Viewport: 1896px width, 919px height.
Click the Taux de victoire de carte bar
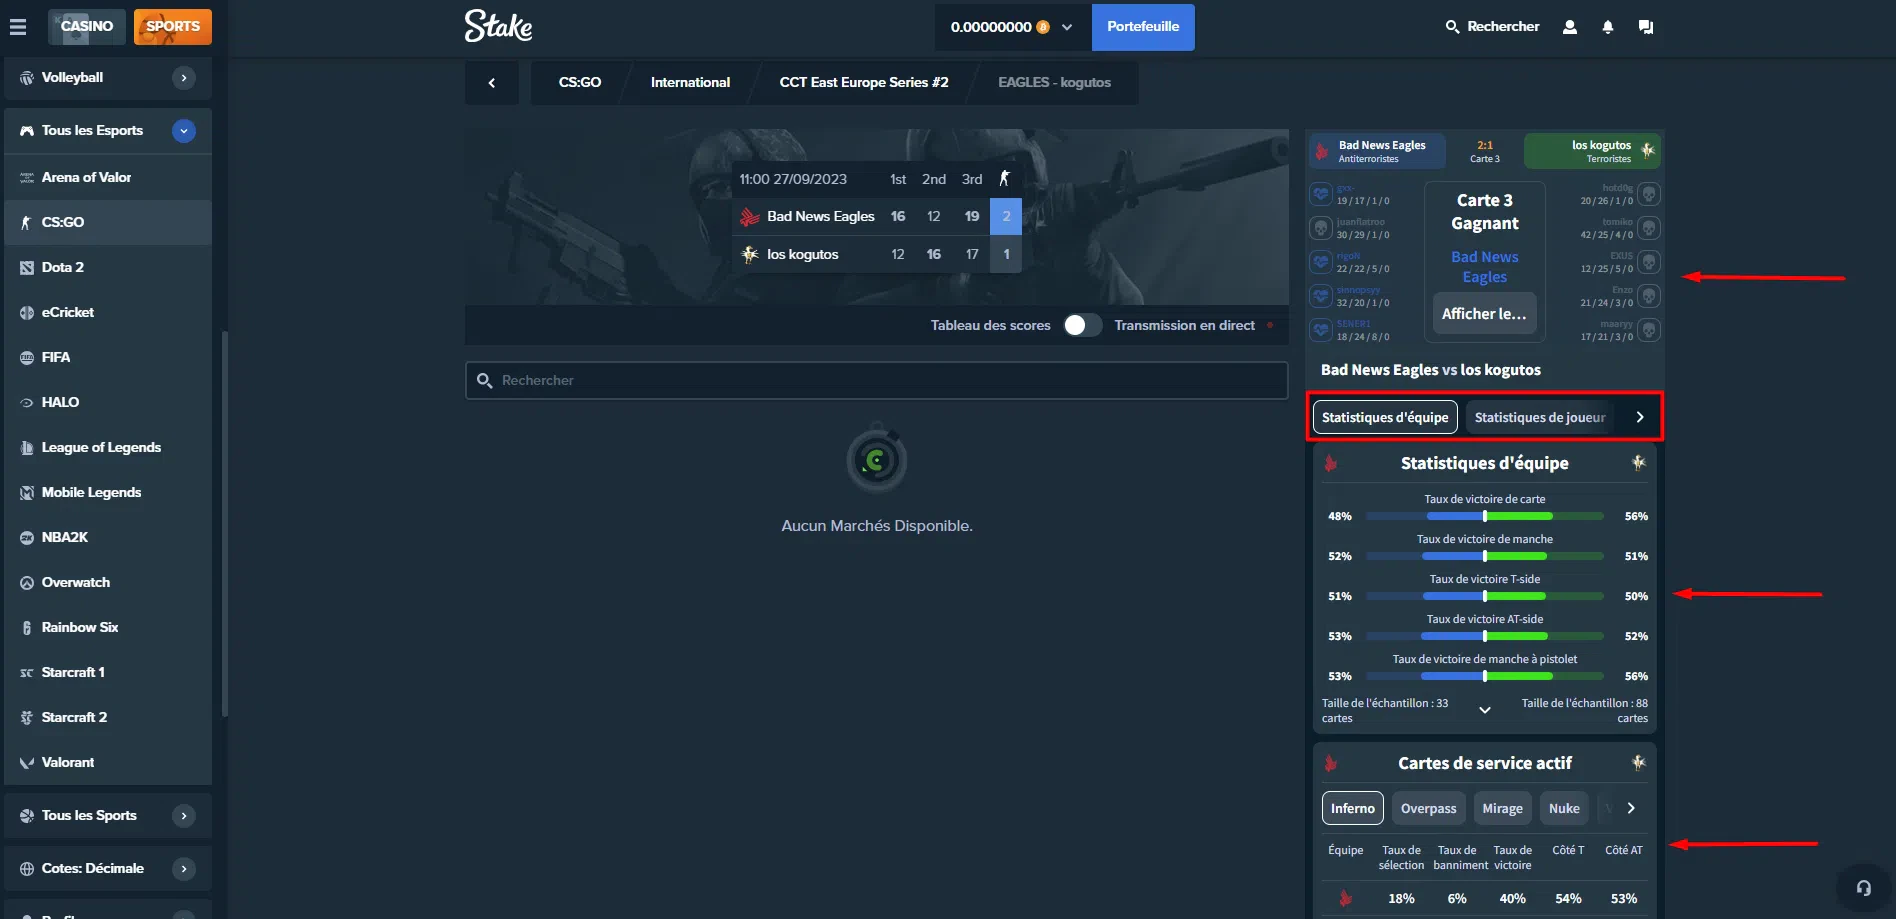pyautogui.click(x=1485, y=516)
